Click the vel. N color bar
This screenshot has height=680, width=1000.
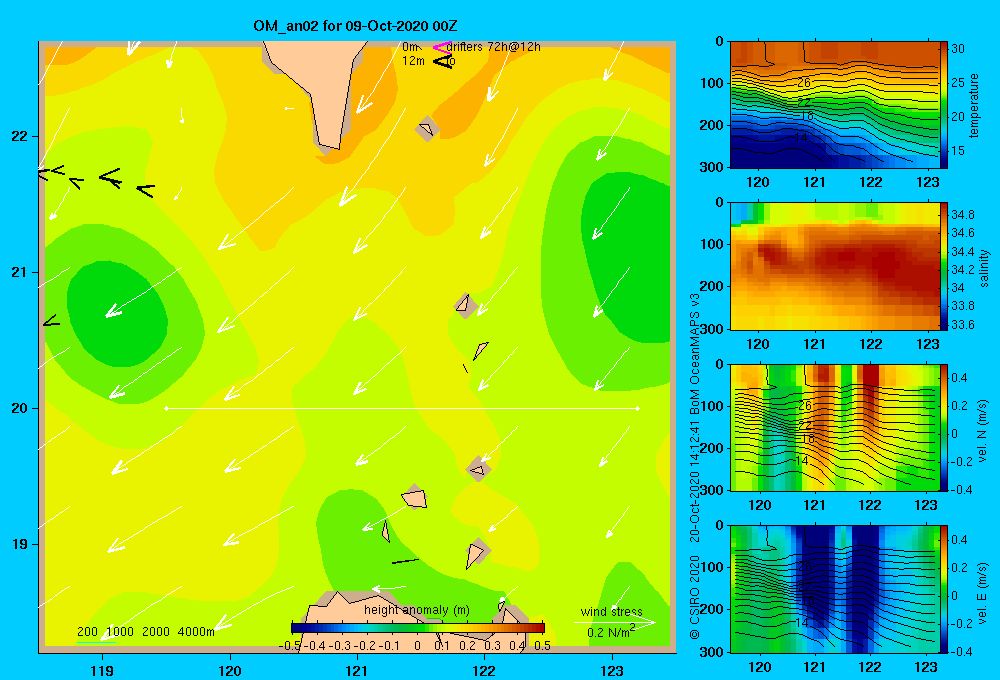point(943,428)
